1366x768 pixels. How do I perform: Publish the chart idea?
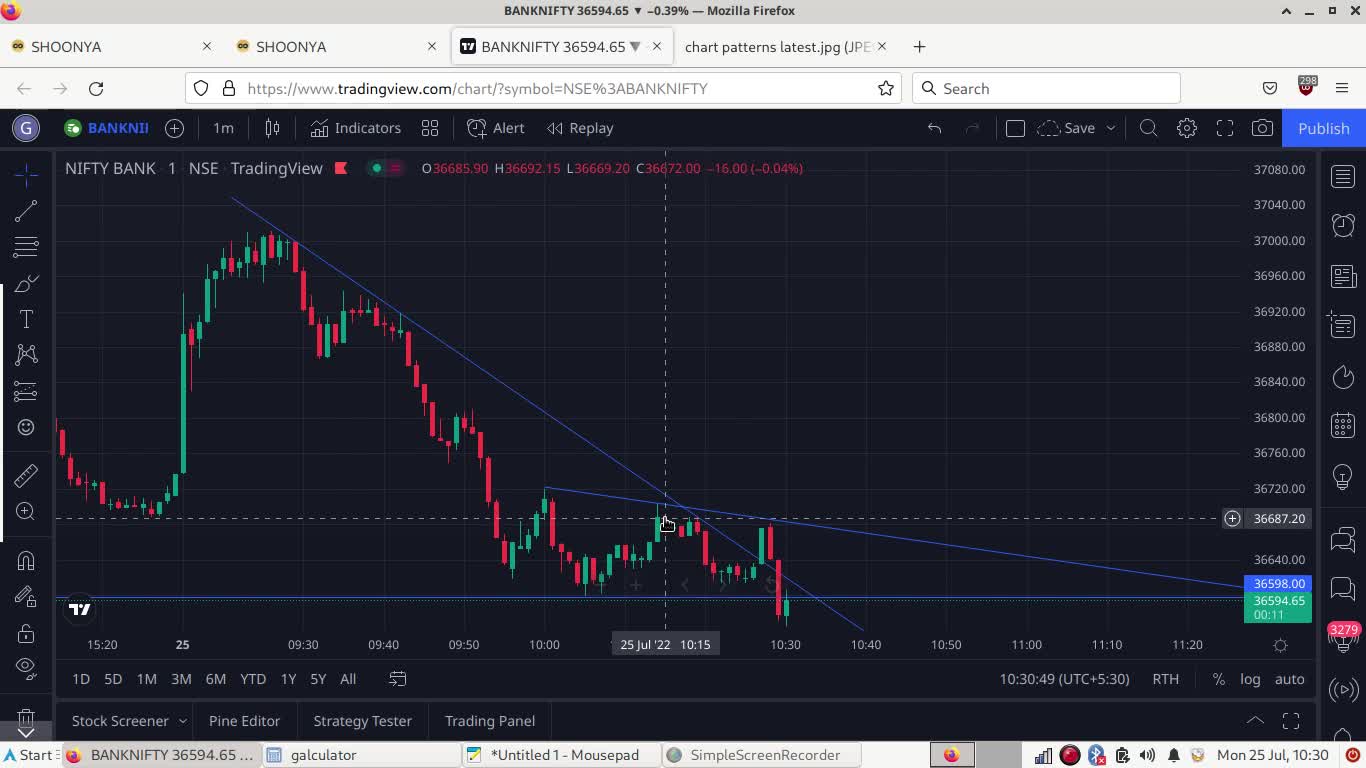[1324, 128]
